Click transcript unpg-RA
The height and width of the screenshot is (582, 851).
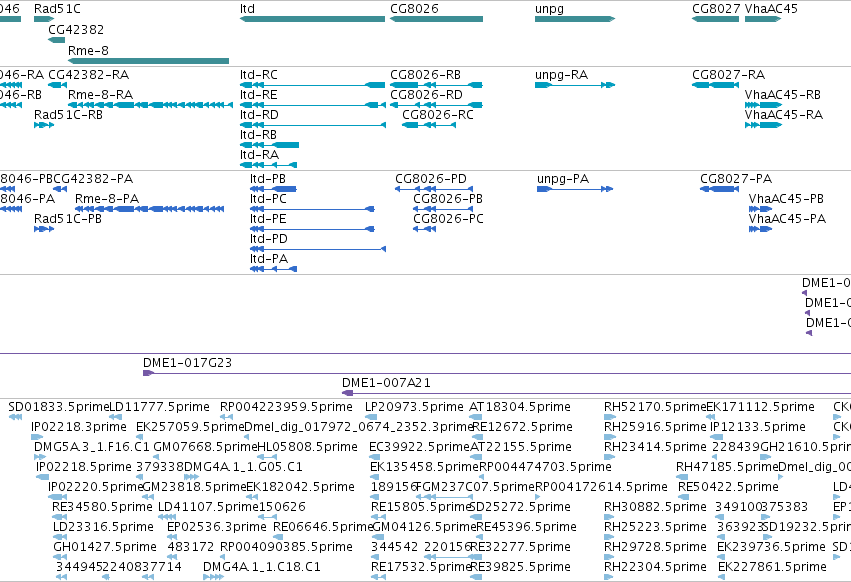click(x=575, y=85)
